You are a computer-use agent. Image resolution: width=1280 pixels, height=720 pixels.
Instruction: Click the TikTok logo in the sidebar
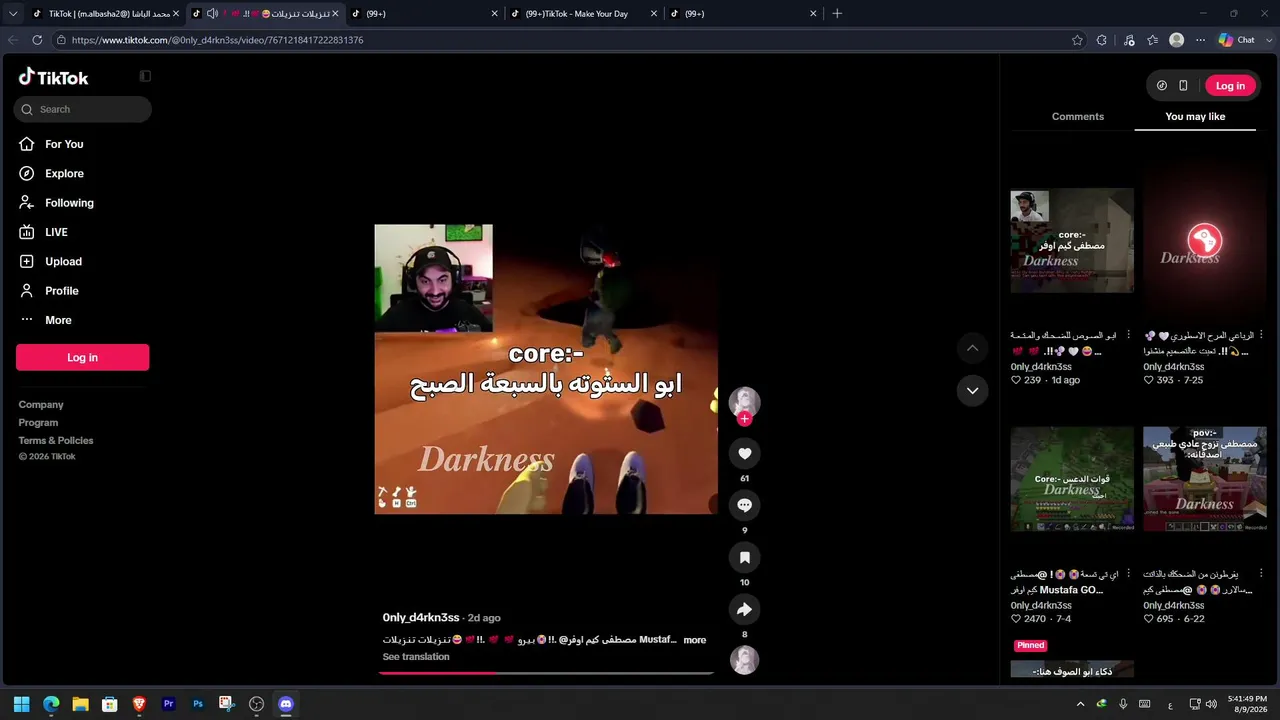pyautogui.click(x=54, y=77)
